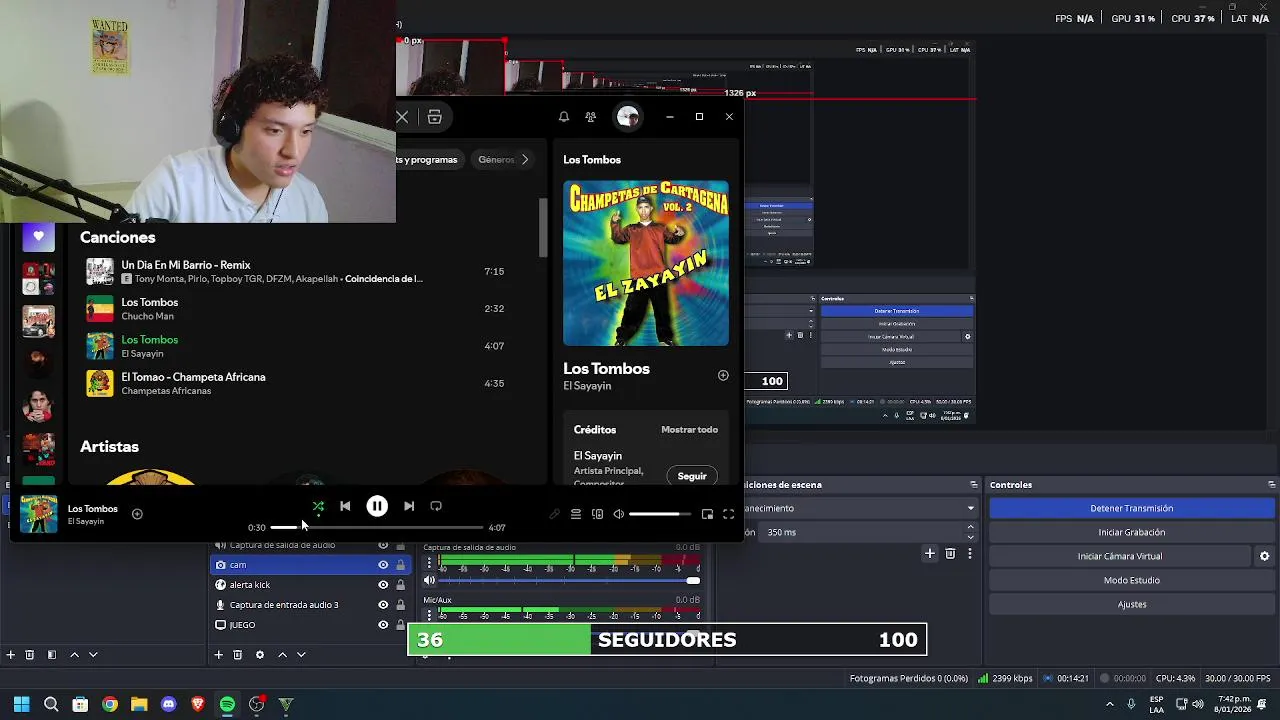Delete the selected source with trash icon
Viewport: 1280px width, 720px height.
click(237, 655)
